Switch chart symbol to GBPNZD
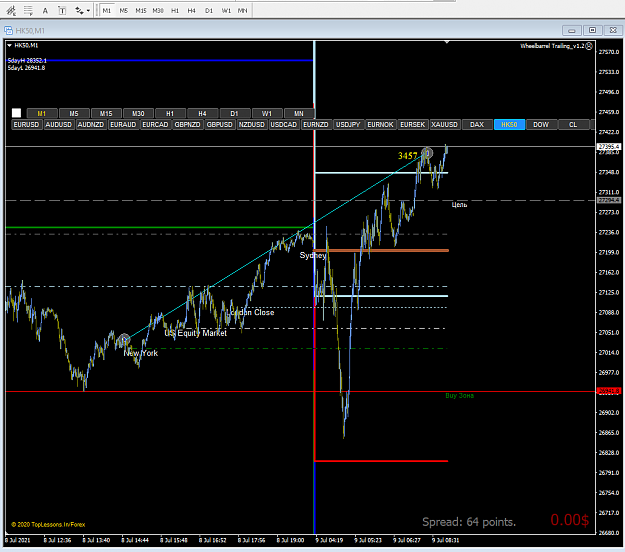 [187, 125]
